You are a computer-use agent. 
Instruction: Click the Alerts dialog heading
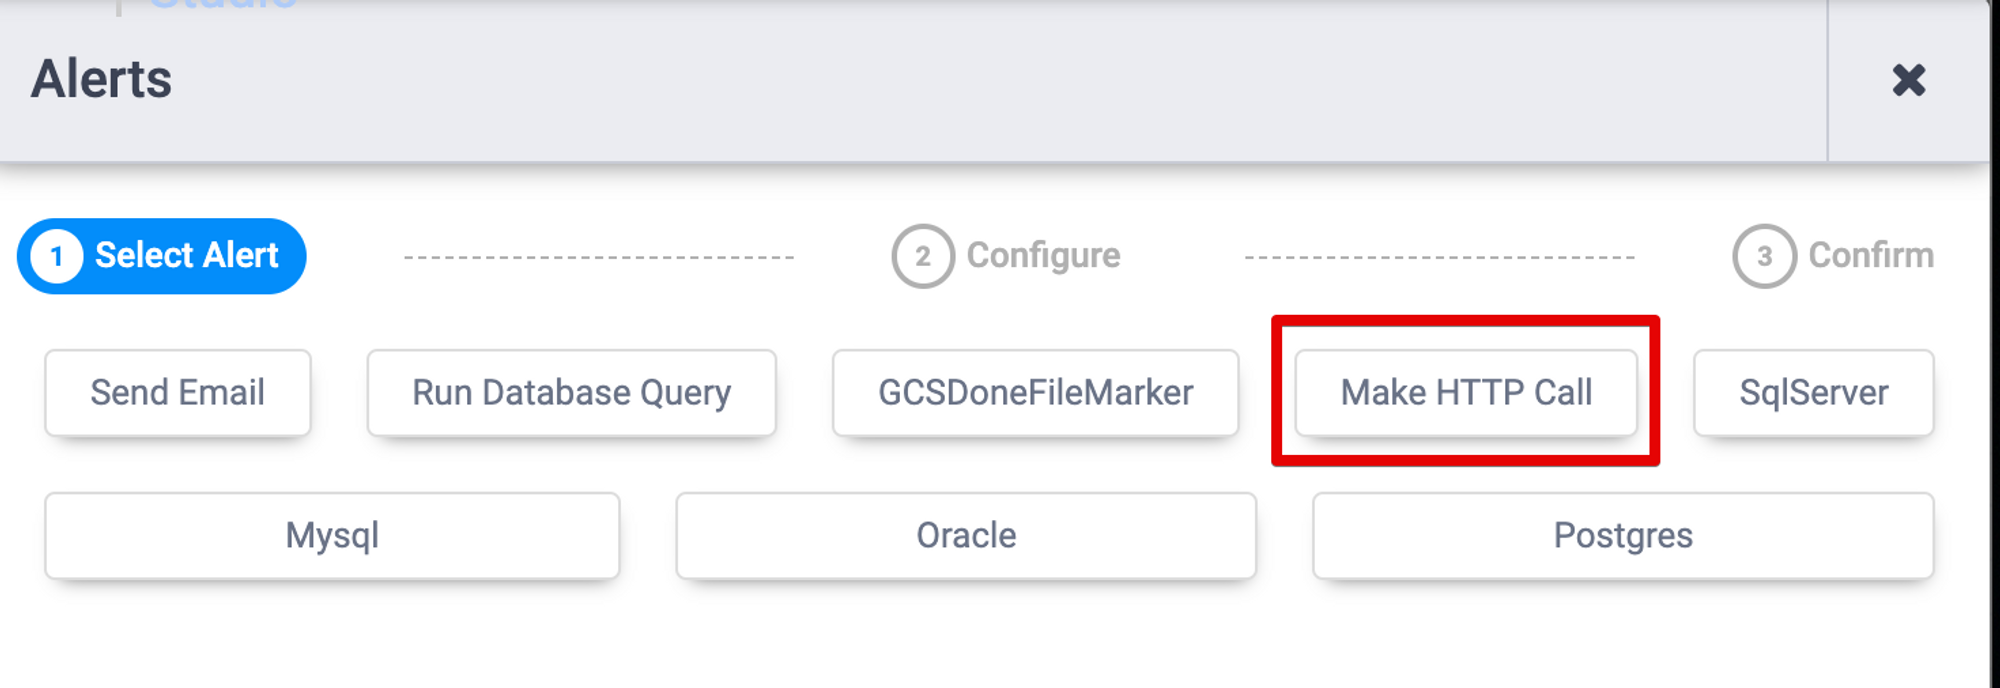[x=101, y=80]
